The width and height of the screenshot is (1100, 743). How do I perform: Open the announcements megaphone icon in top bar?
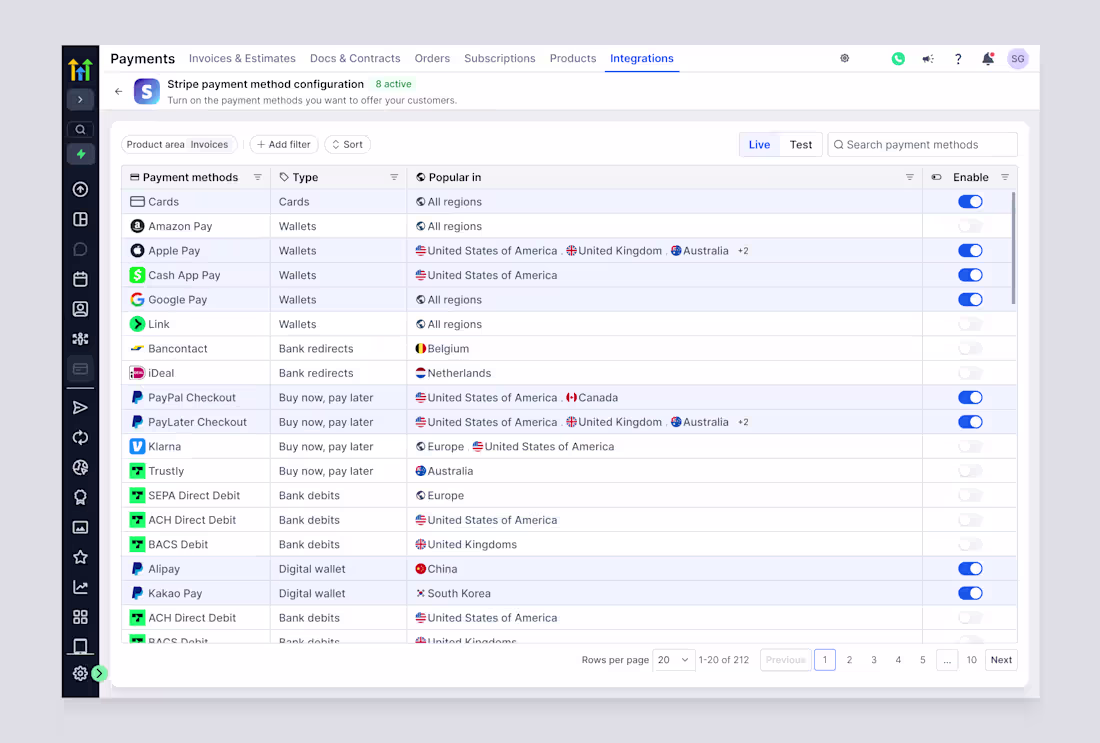928,58
